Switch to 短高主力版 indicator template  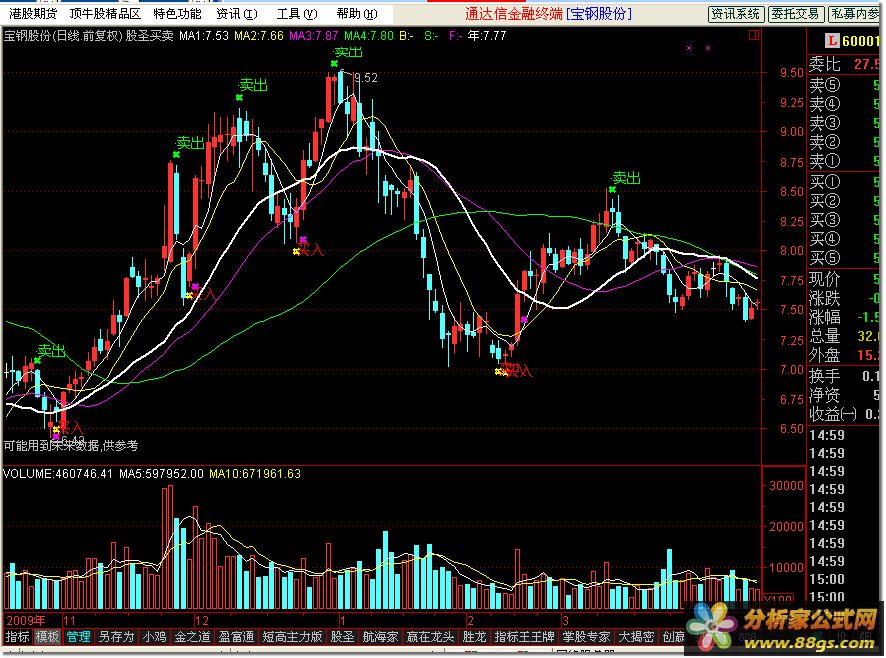click(x=292, y=637)
